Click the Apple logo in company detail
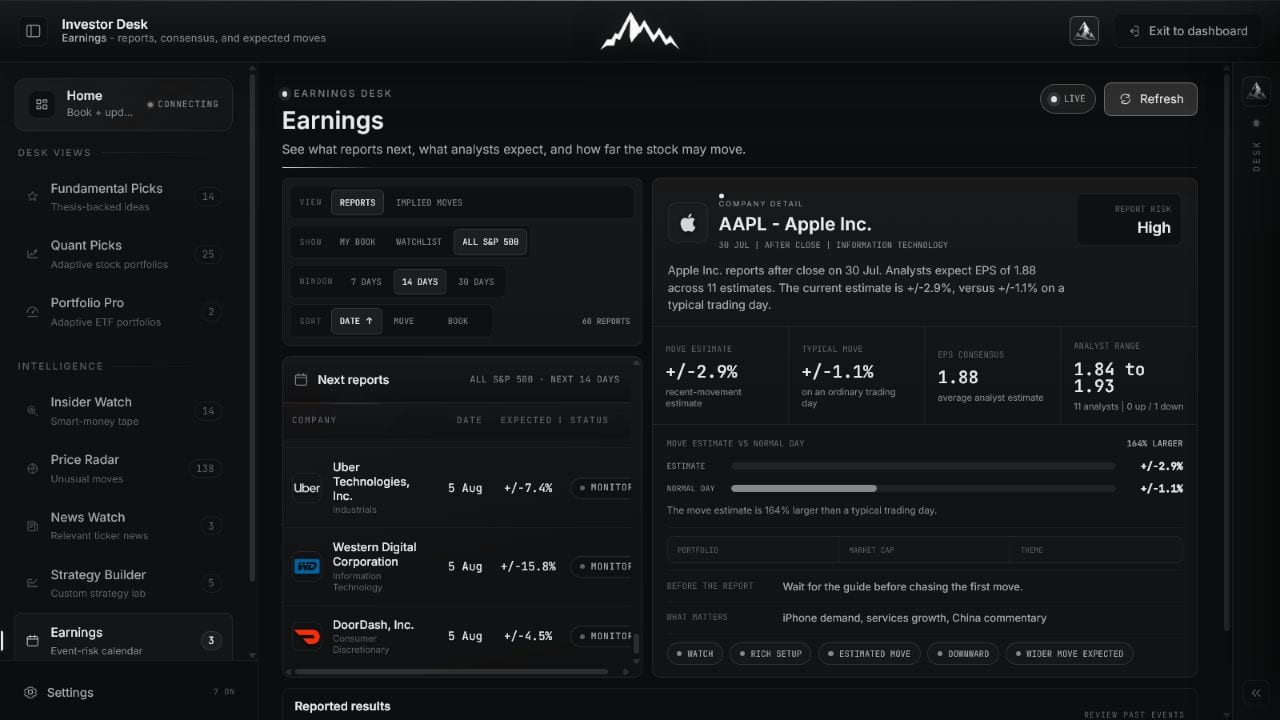 point(688,224)
